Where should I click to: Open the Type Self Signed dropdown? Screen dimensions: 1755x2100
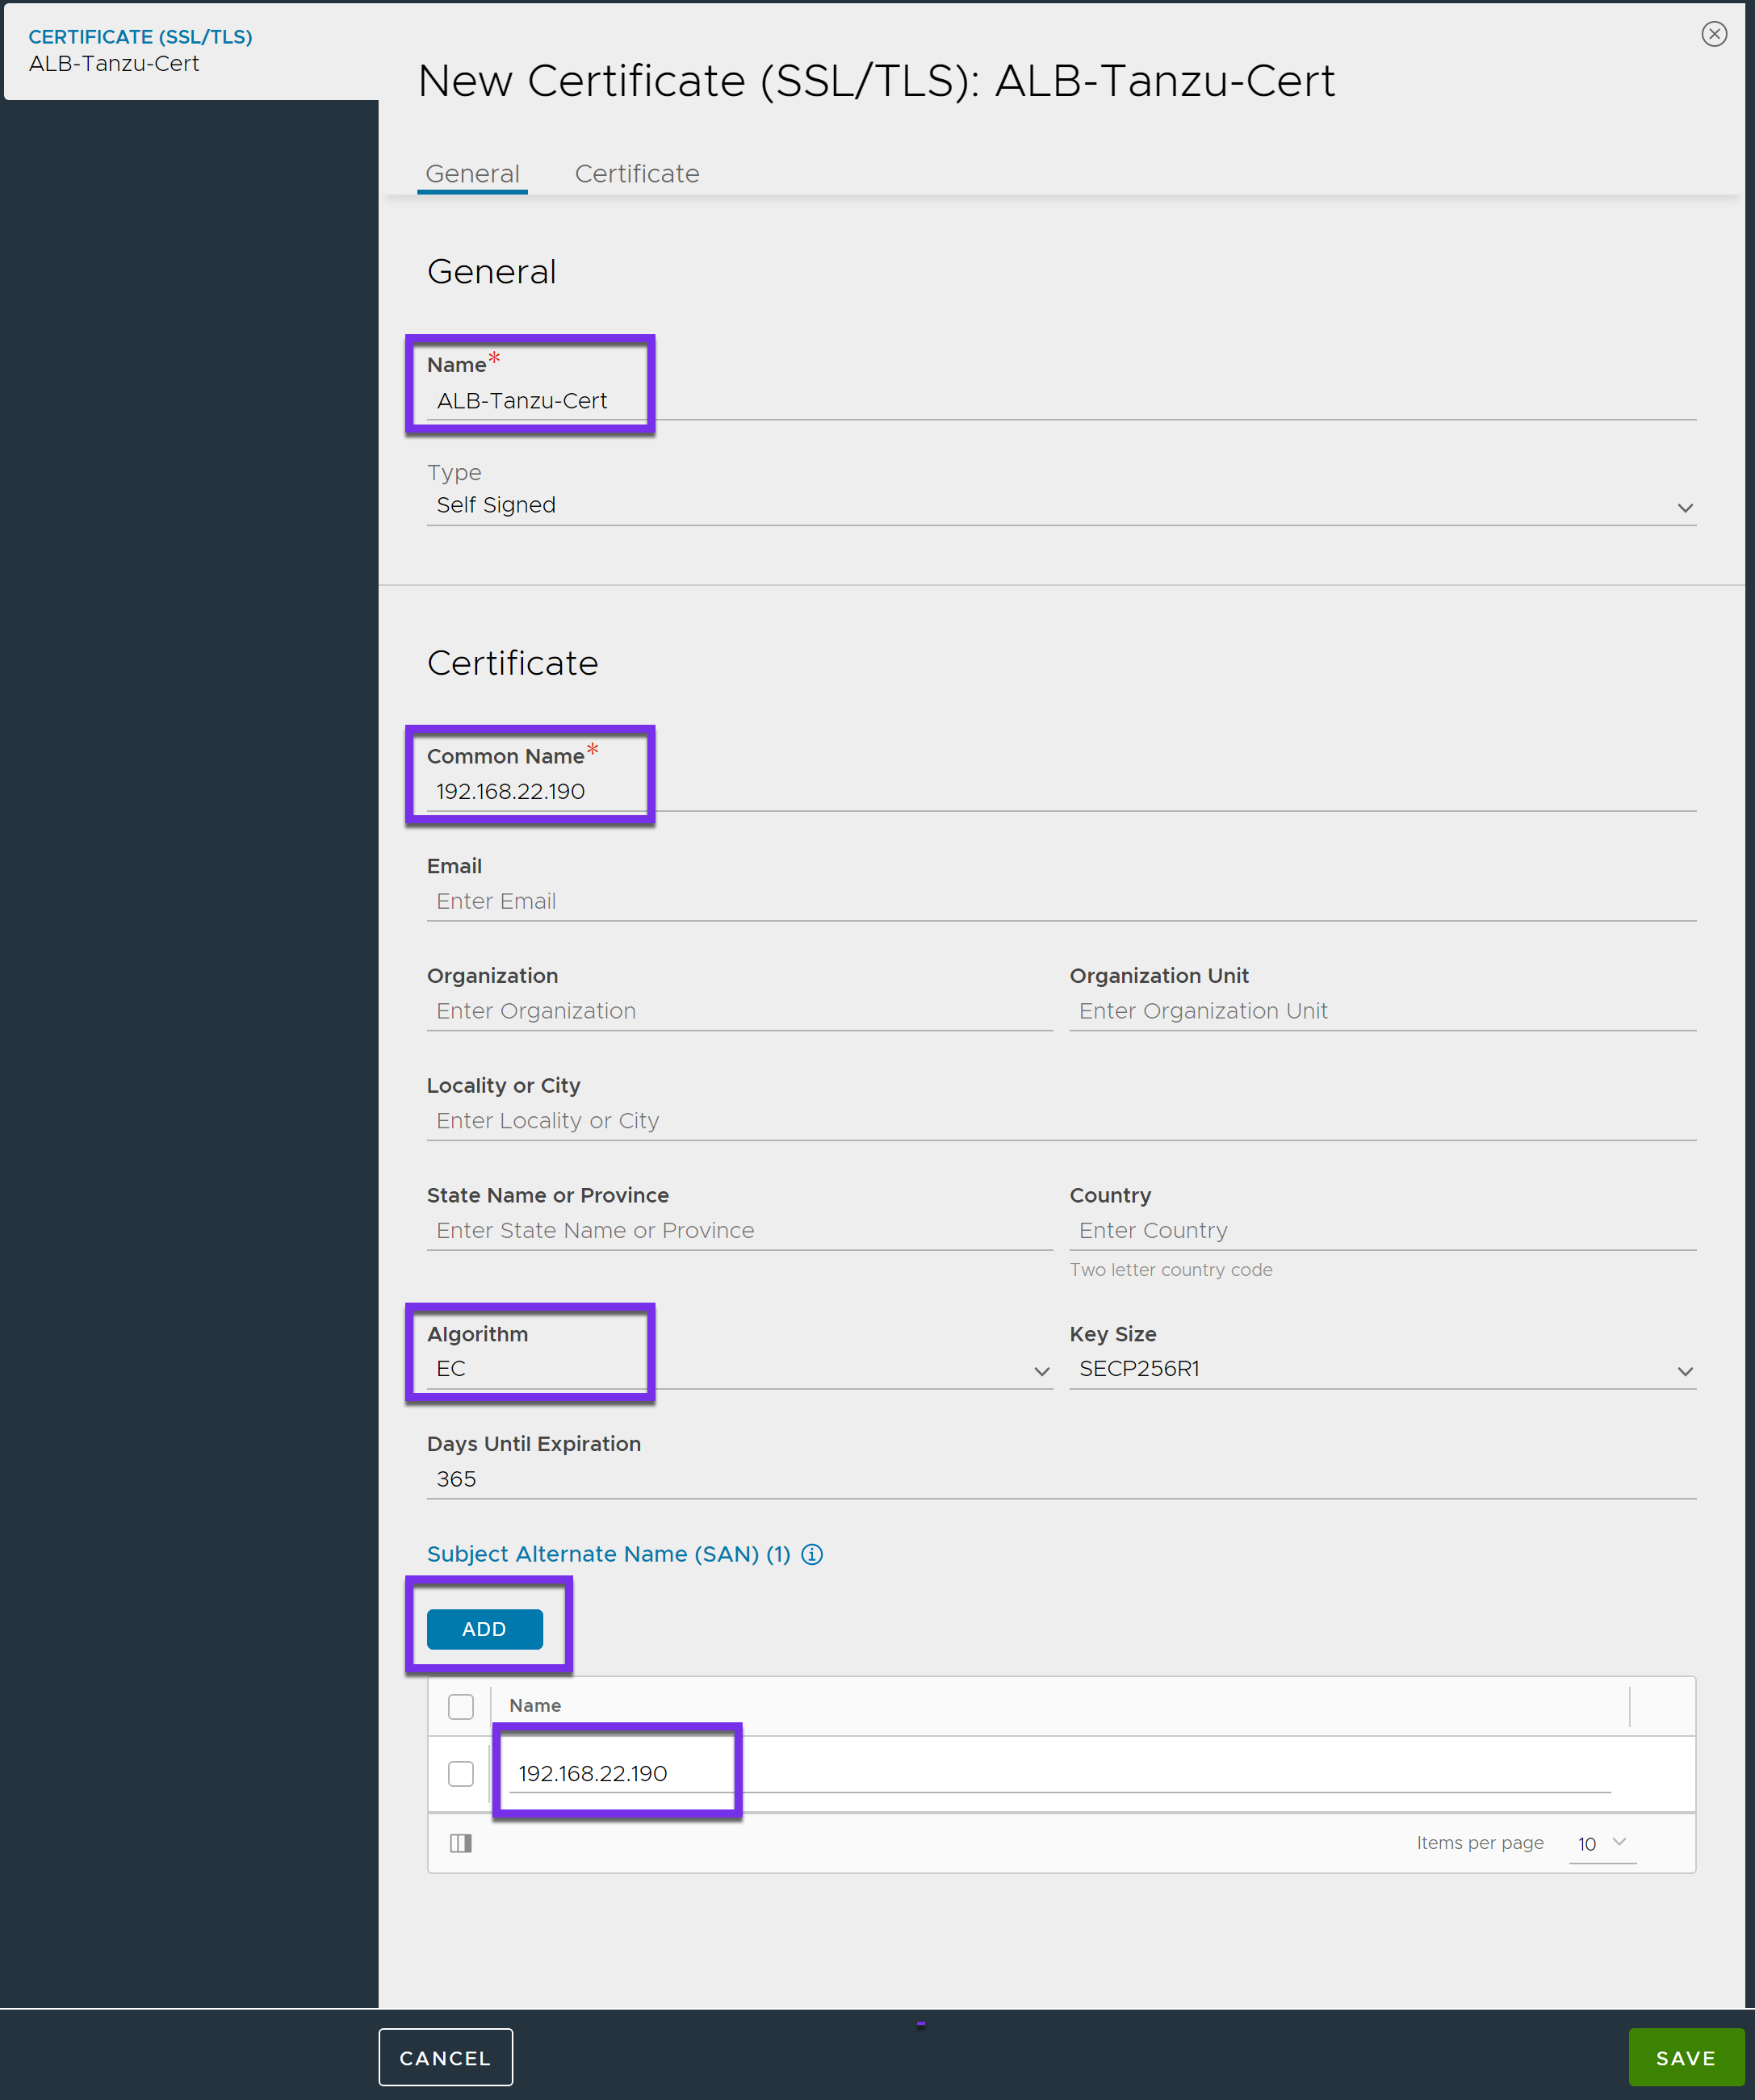tap(1060, 506)
